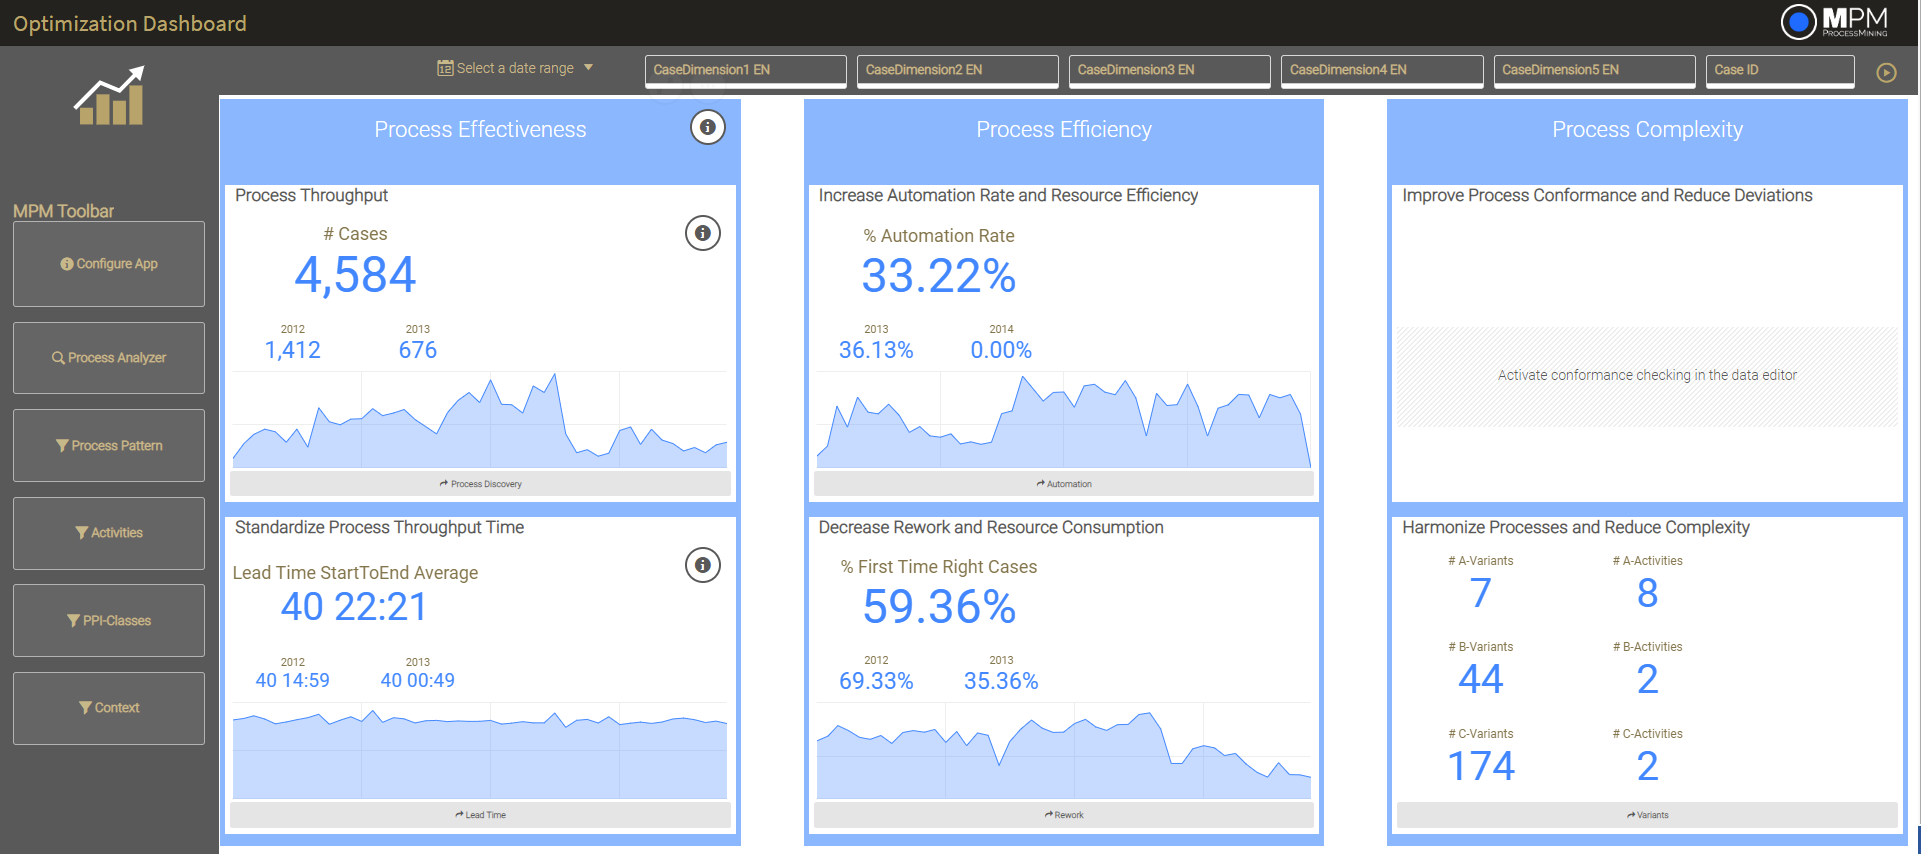Screen dimensions: 1921x854
Task: Click the Automation Rate area chart
Action: click(x=1064, y=420)
